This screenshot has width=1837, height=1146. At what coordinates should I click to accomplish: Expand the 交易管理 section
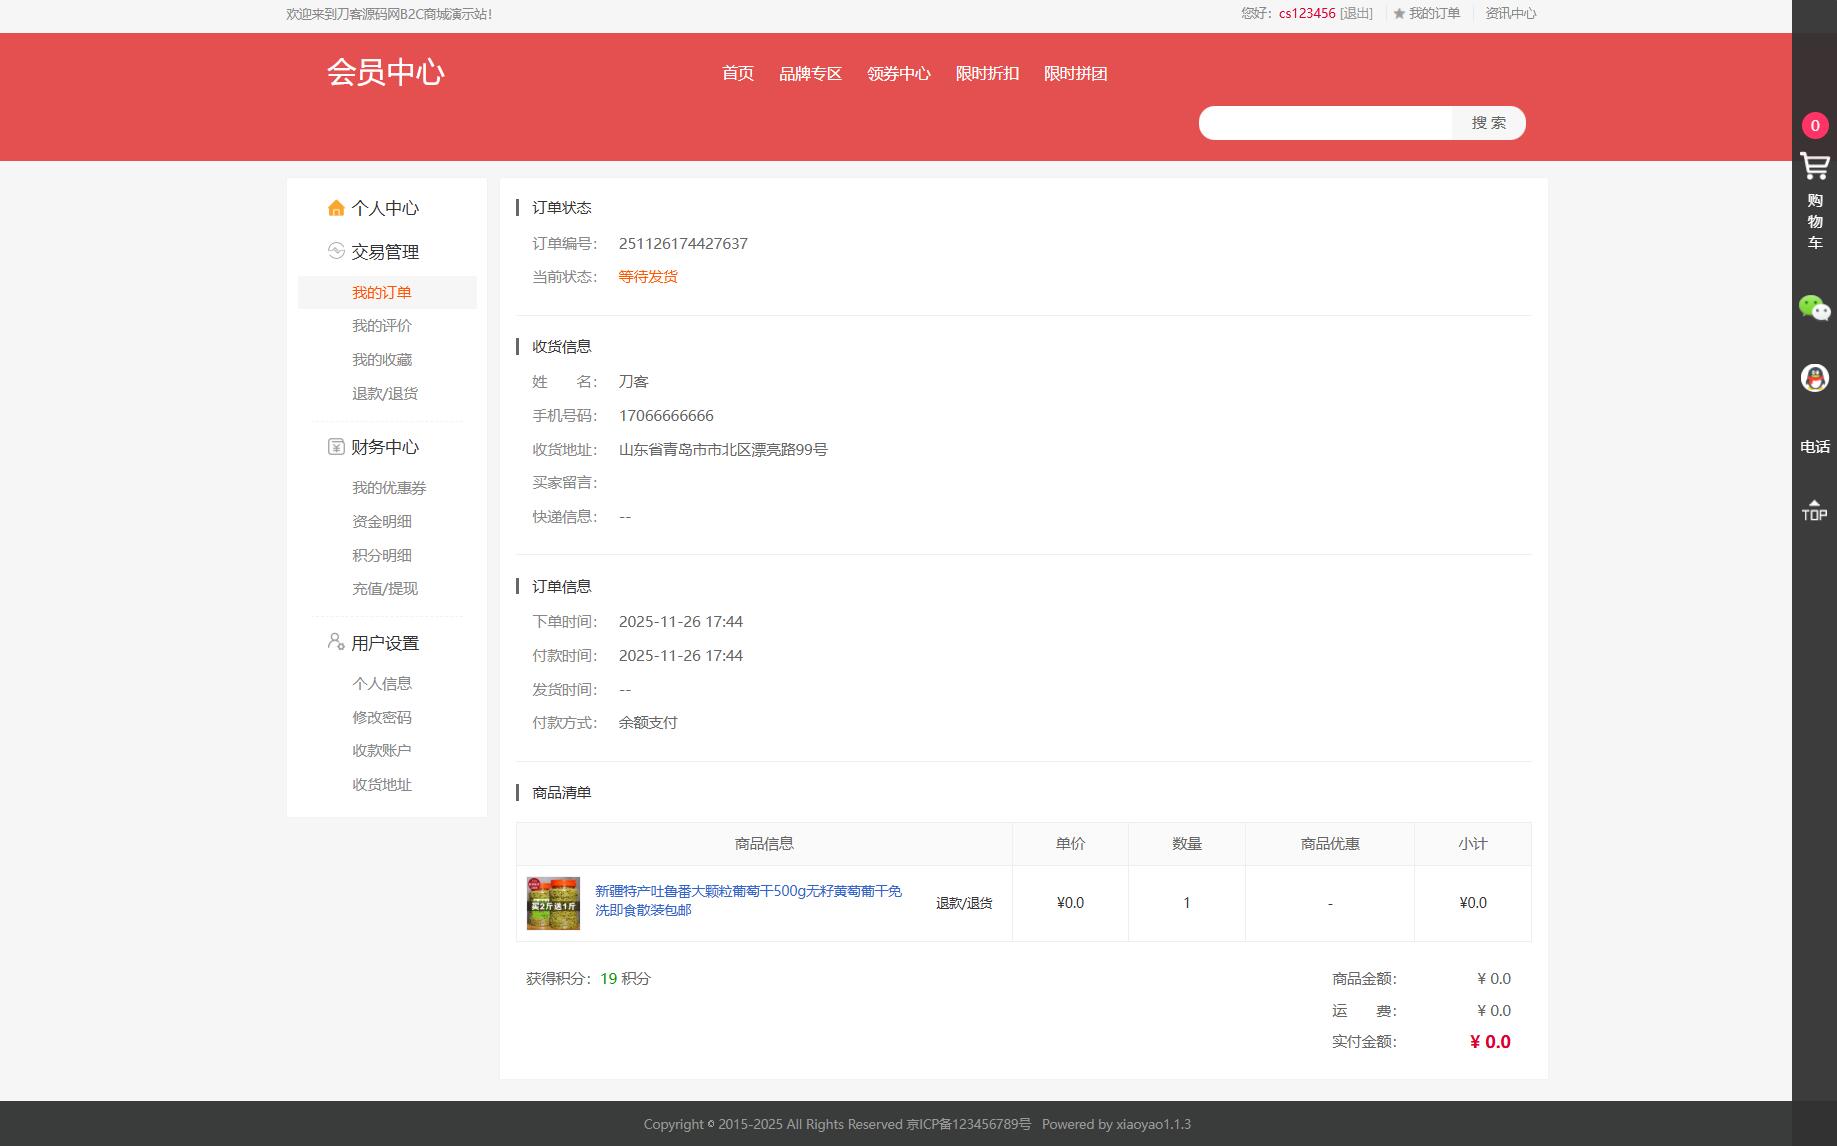[x=385, y=251]
